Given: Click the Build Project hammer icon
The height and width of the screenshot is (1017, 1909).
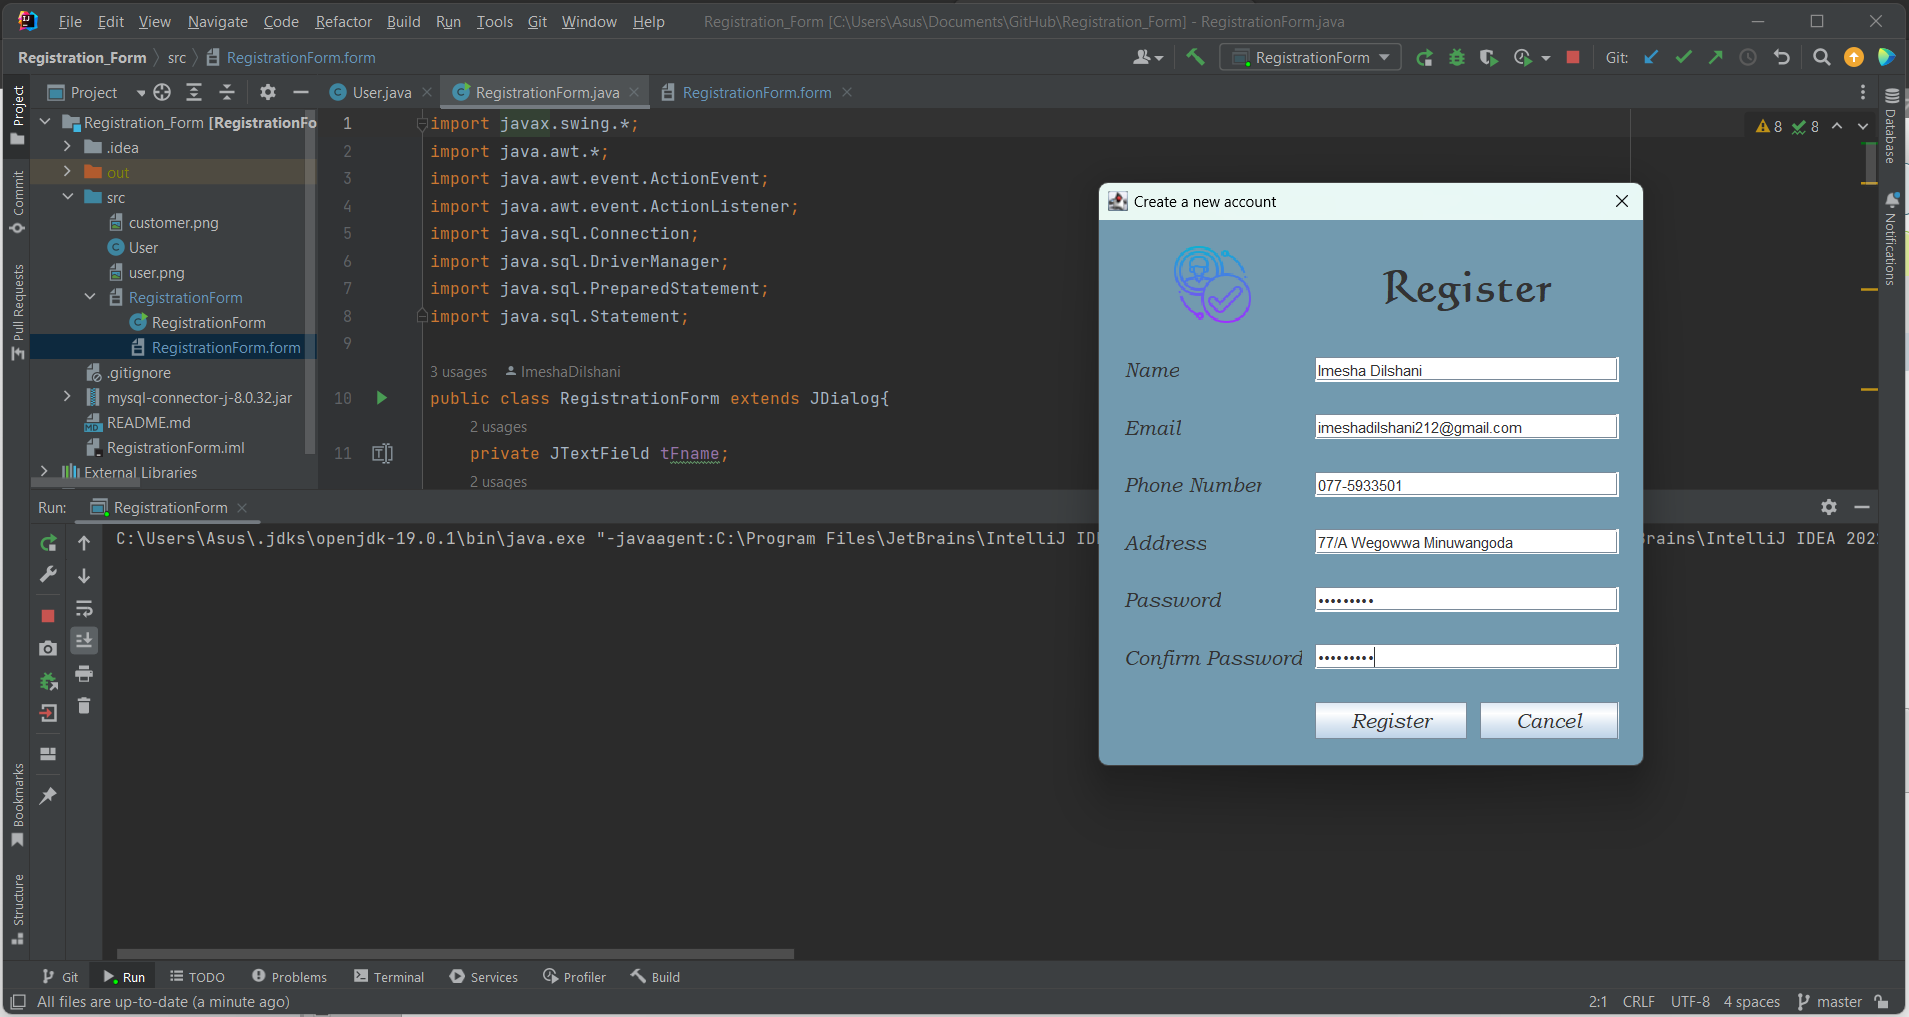Looking at the screenshot, I should [1195, 57].
